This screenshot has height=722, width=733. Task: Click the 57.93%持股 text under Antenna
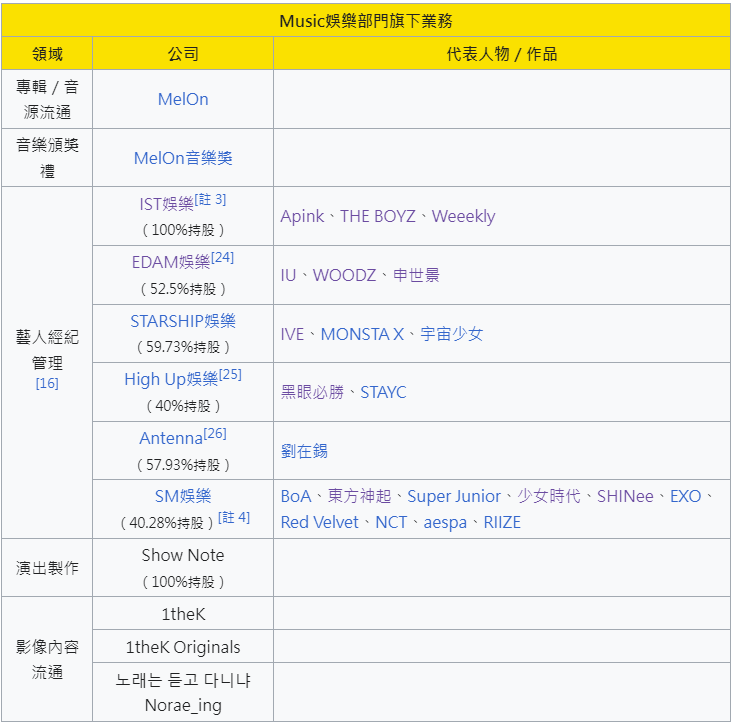pos(183,465)
